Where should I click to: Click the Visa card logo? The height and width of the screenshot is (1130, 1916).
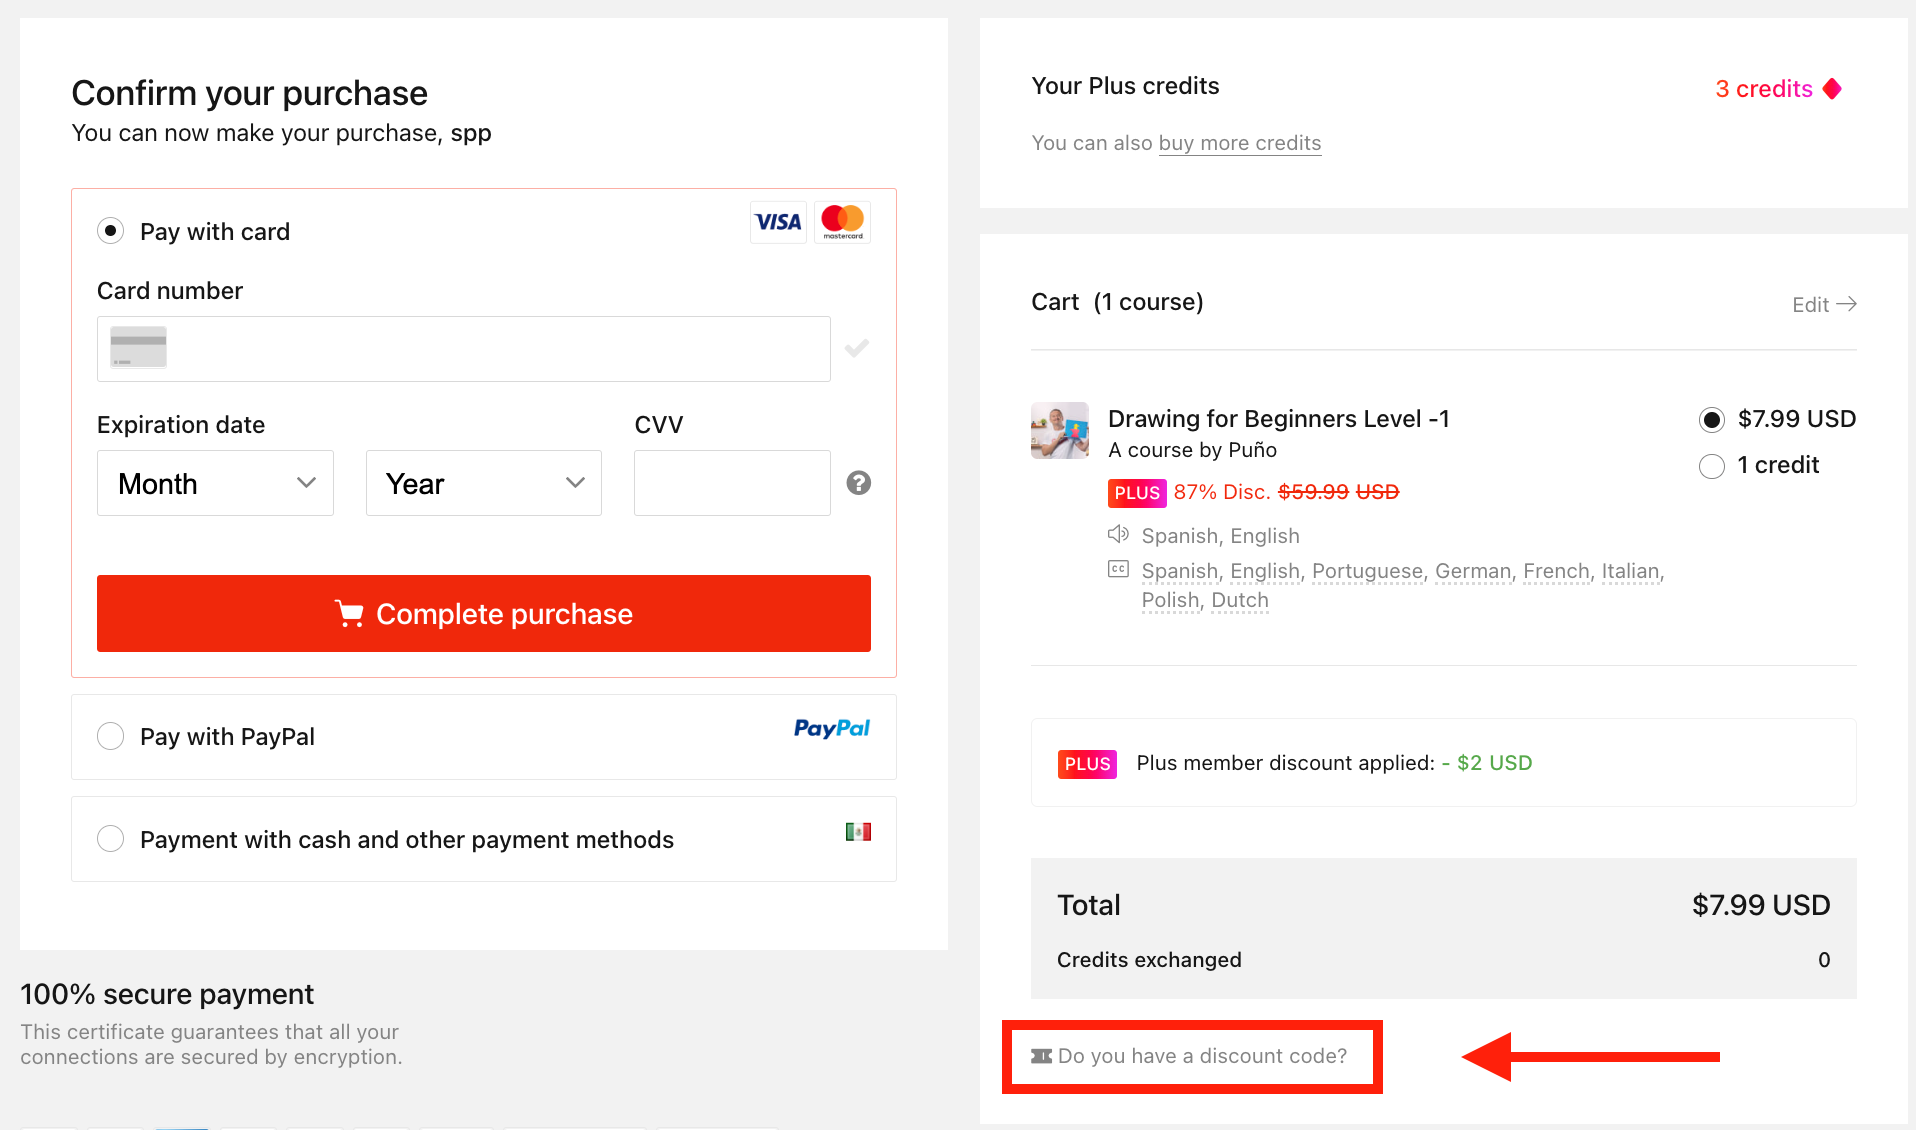point(778,222)
